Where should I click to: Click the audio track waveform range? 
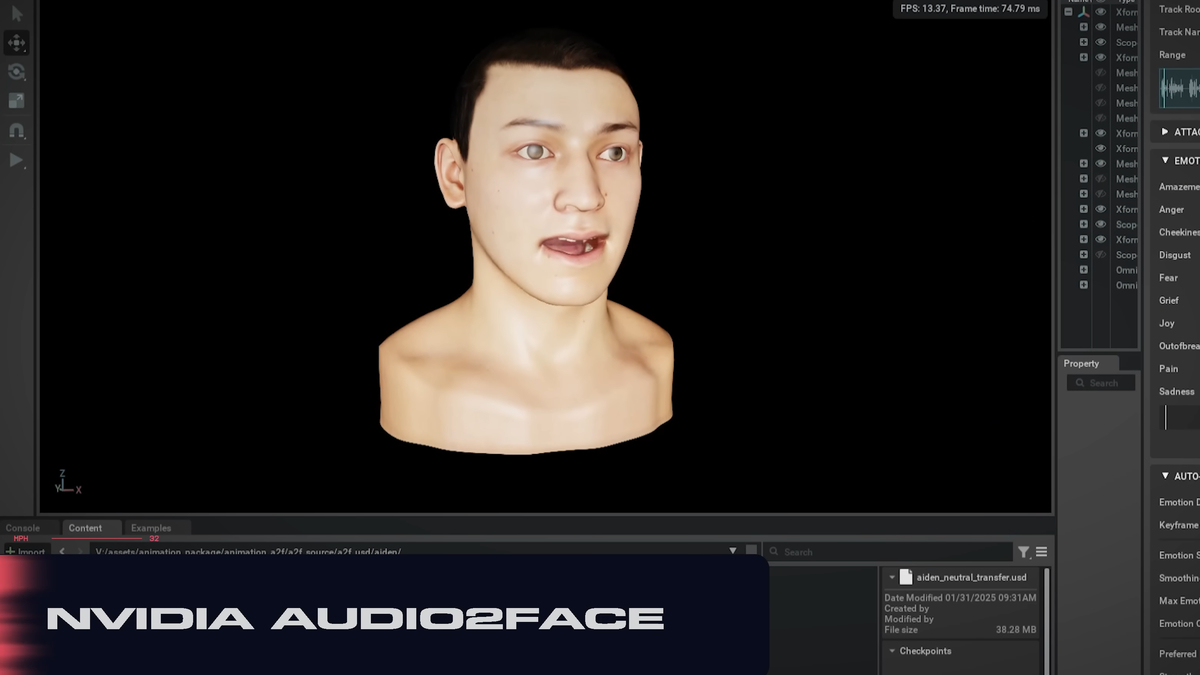coord(1179,89)
